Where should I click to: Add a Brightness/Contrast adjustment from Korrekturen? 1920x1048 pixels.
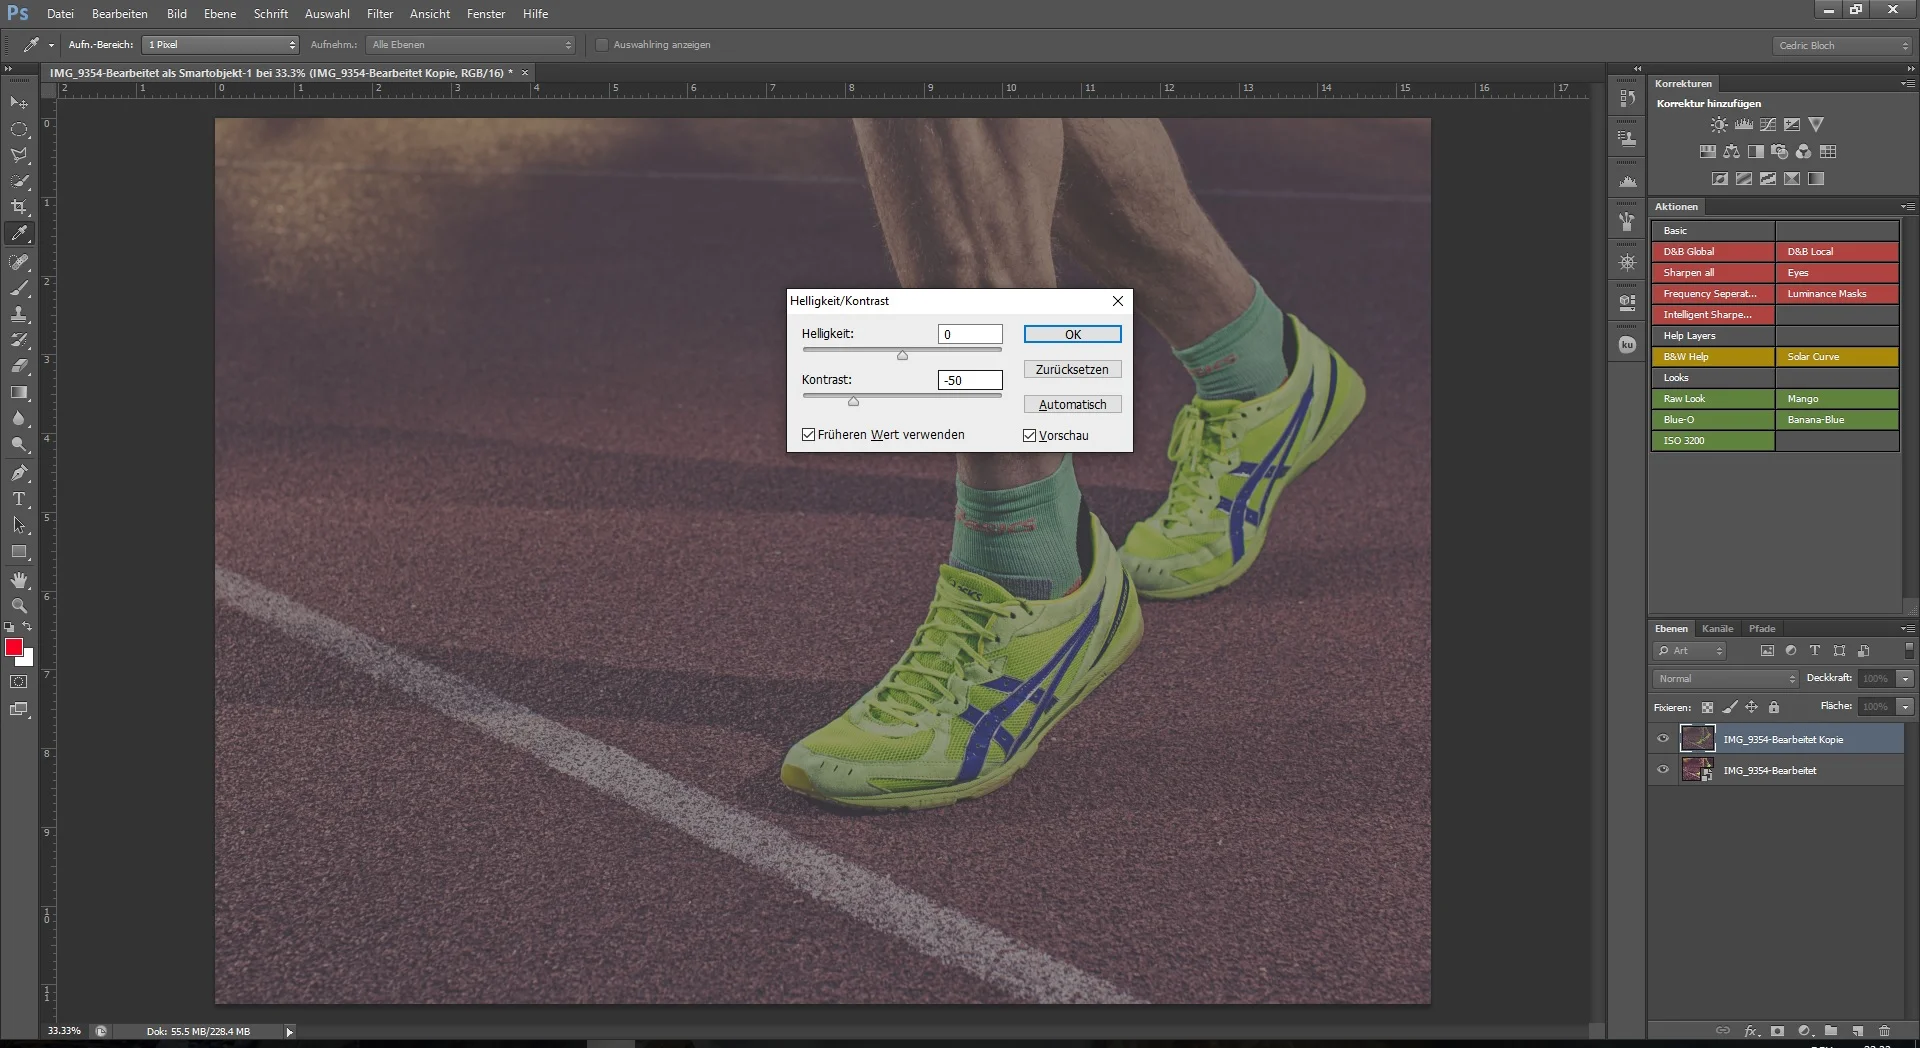coord(1718,125)
